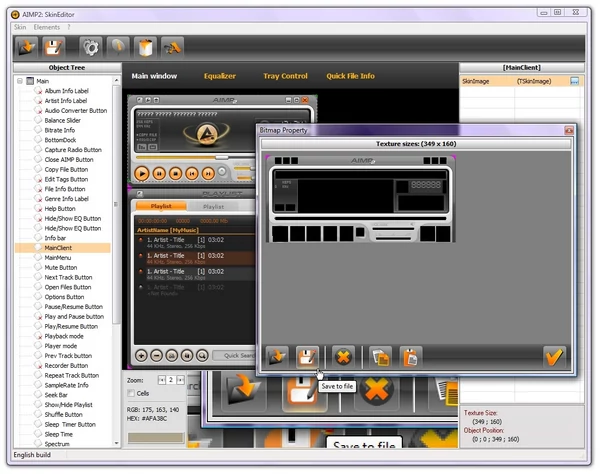Select MainClient in Object Tree

click(58, 248)
